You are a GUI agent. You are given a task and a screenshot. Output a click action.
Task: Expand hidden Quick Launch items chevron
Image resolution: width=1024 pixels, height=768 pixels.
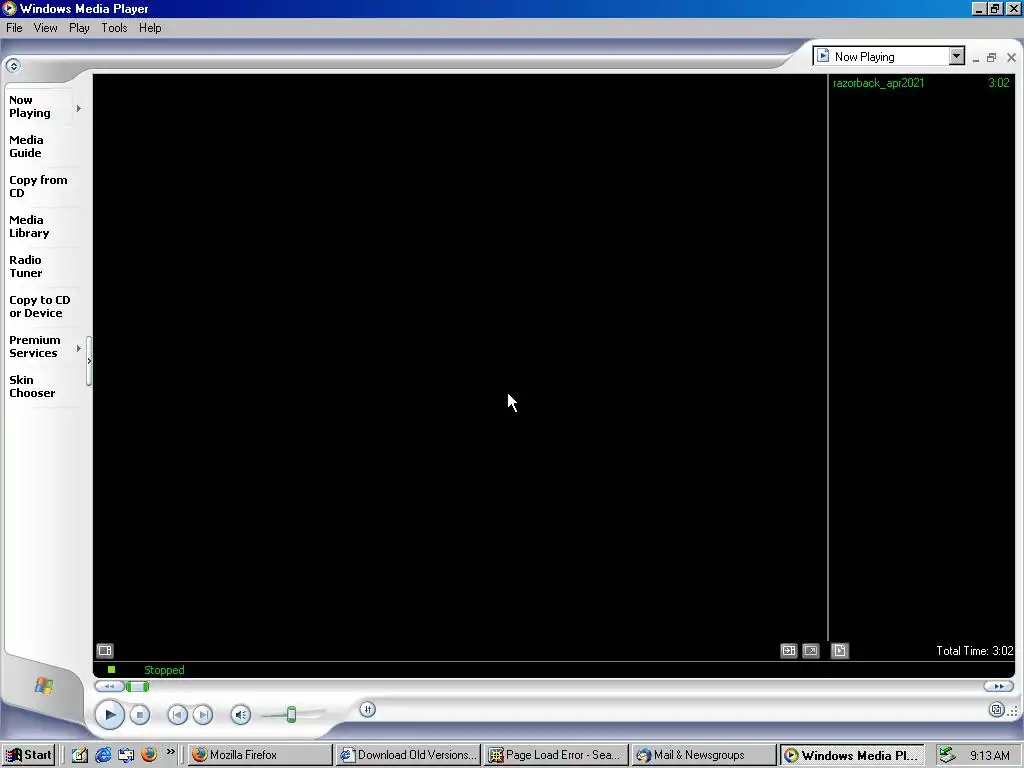[x=170, y=752]
